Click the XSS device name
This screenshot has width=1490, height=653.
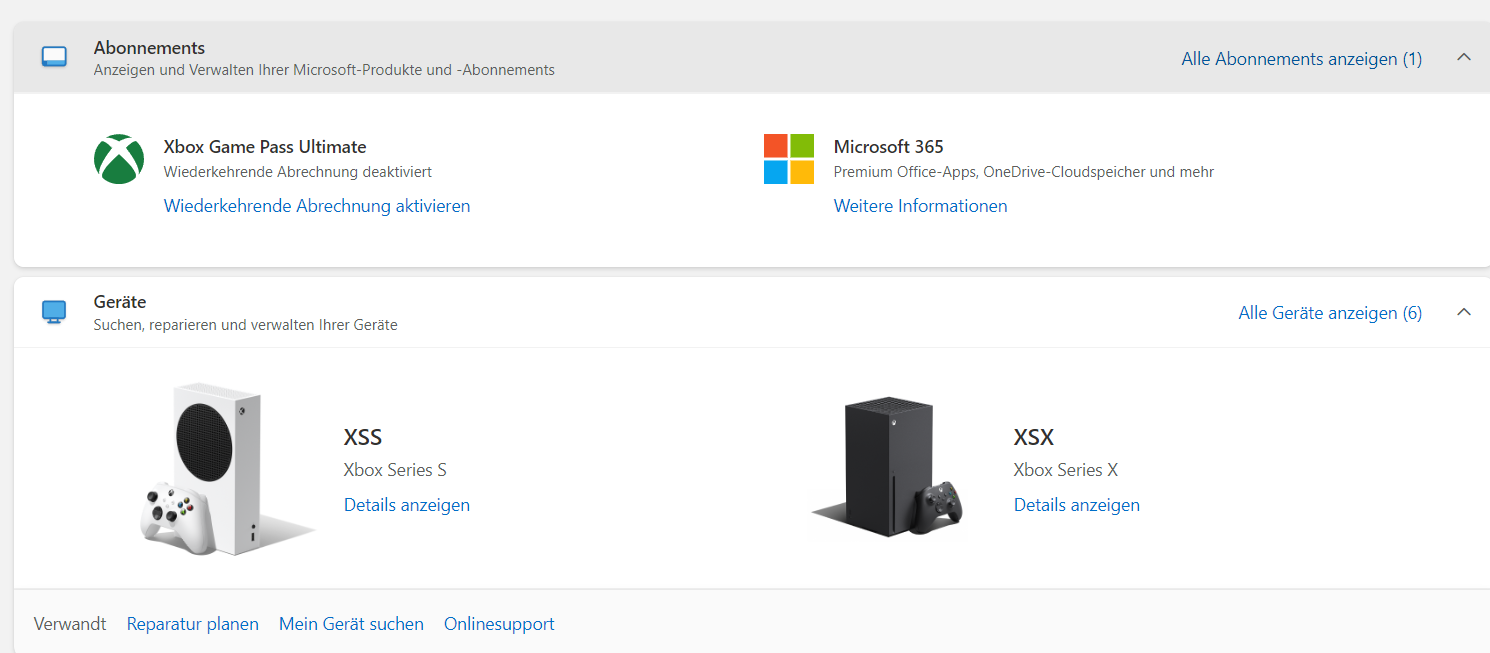(363, 437)
